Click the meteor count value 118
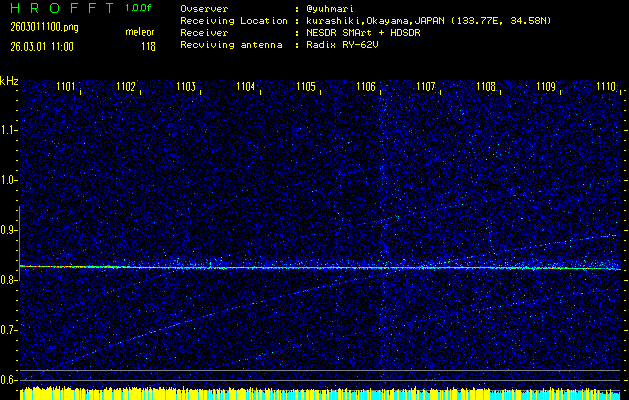The image size is (629, 400). pyautogui.click(x=148, y=46)
